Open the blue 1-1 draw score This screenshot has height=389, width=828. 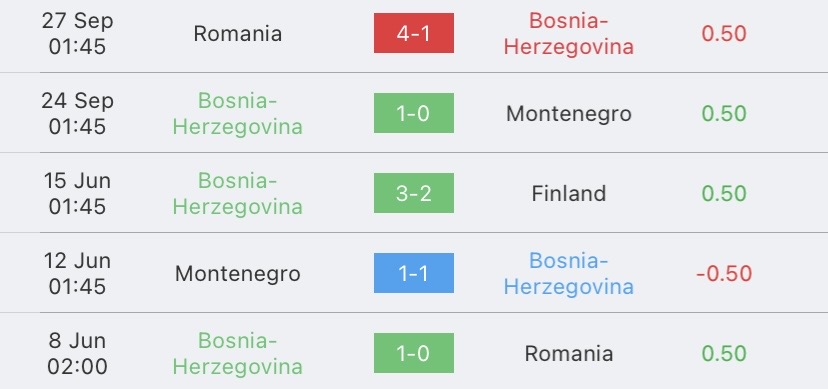pyautogui.click(x=413, y=273)
